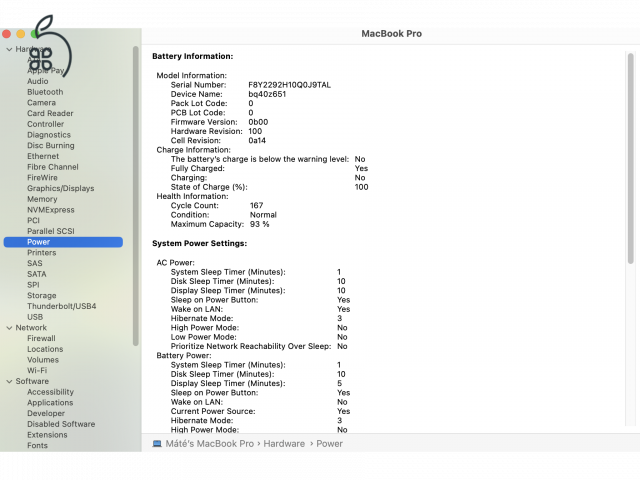Select SATA in the sidebar

point(37,274)
